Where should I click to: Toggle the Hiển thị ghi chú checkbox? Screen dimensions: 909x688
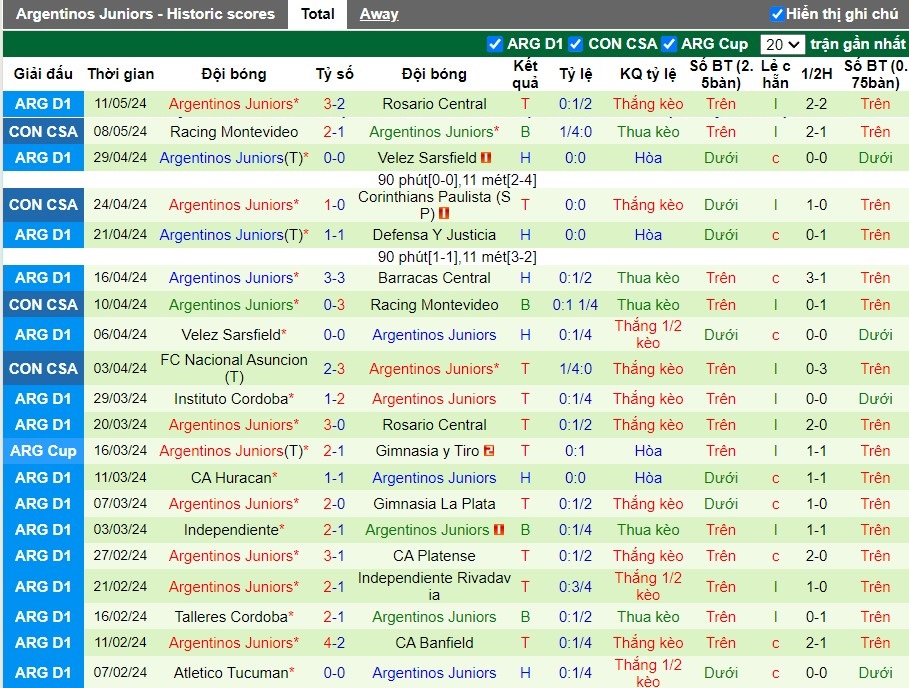(777, 14)
